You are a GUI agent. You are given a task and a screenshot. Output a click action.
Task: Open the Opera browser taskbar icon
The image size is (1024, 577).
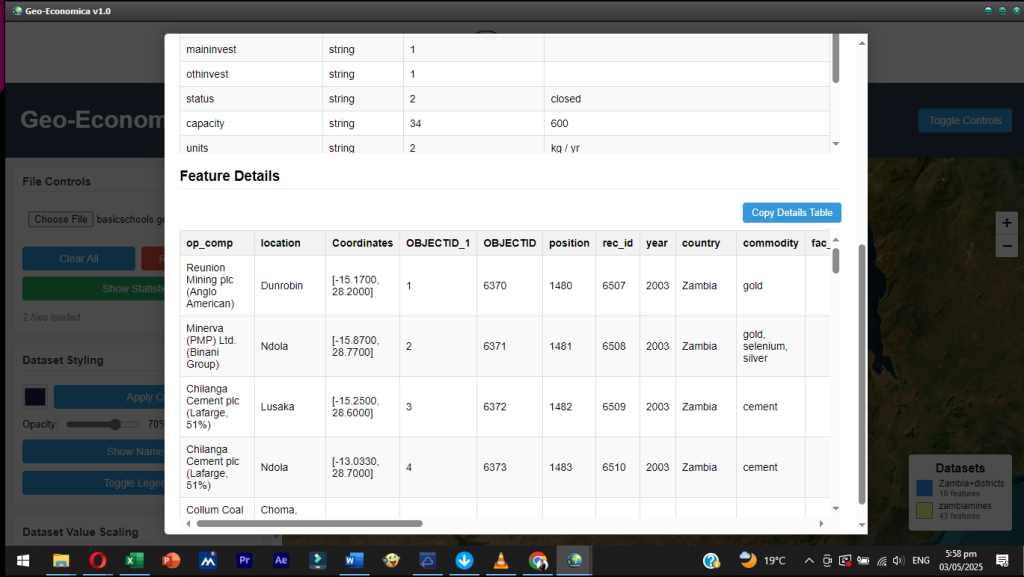tap(97, 561)
